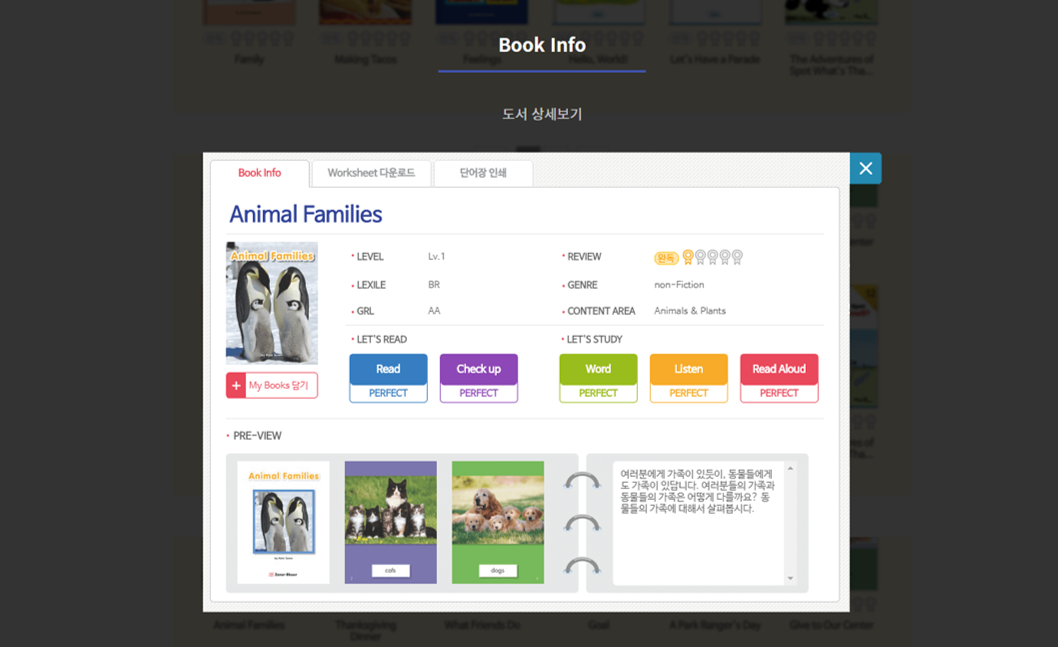This screenshot has height=647, width=1058.
Task: Close the Book Info popup
Action: click(865, 168)
